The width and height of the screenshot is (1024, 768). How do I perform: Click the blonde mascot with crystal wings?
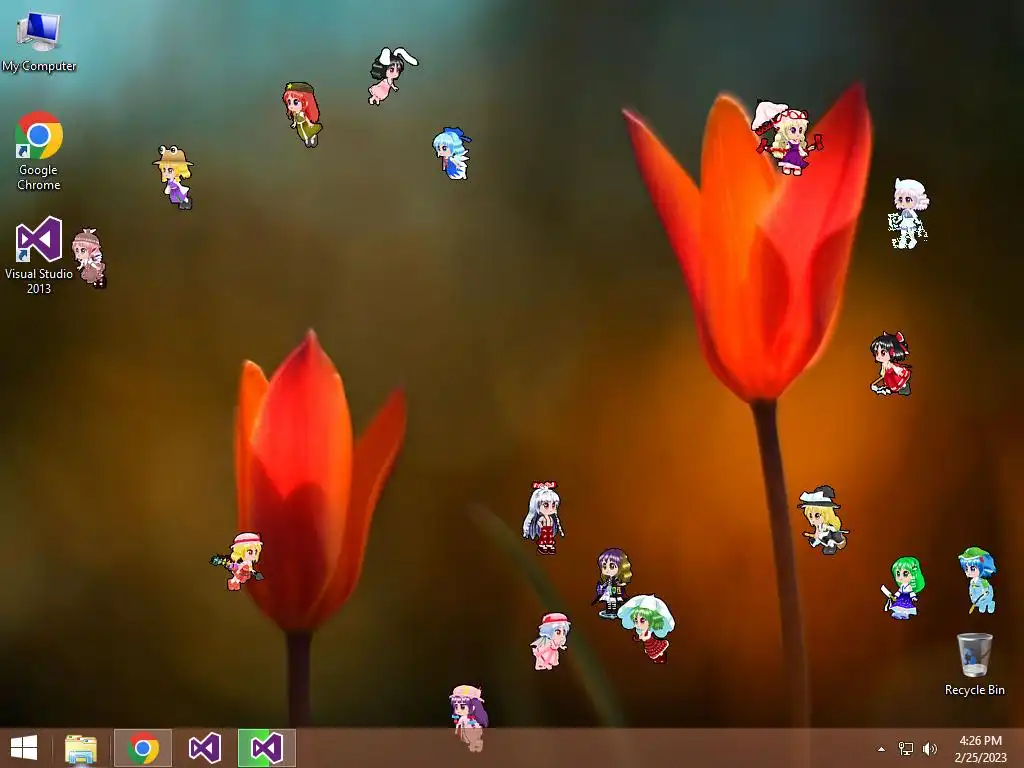click(239, 562)
